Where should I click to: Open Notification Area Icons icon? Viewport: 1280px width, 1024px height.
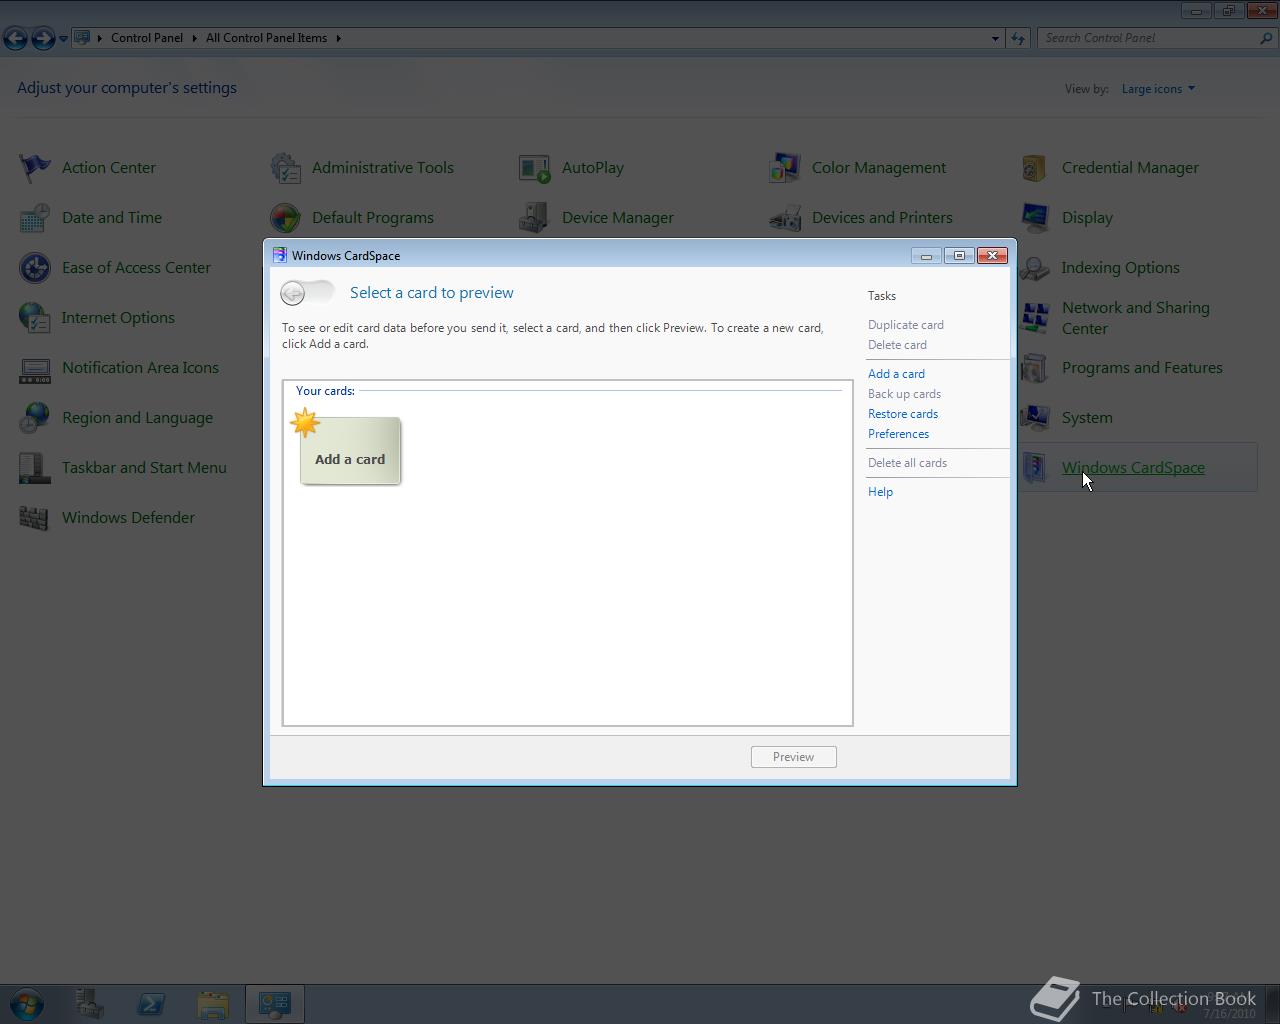(35, 368)
